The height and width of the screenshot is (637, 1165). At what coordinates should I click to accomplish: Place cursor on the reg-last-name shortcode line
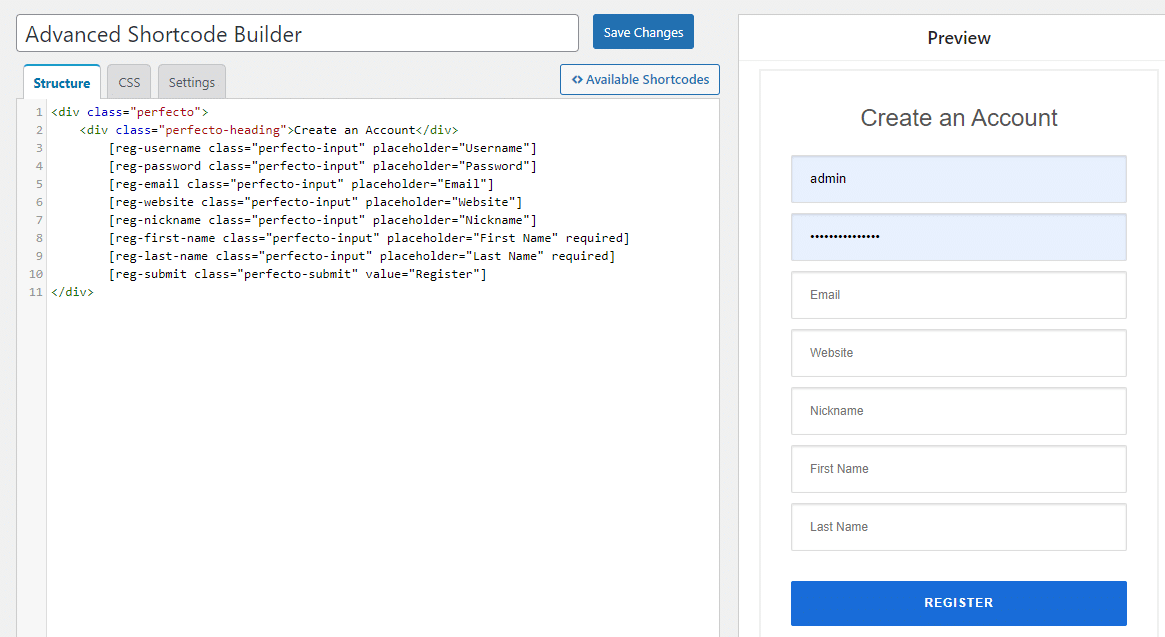[362, 256]
